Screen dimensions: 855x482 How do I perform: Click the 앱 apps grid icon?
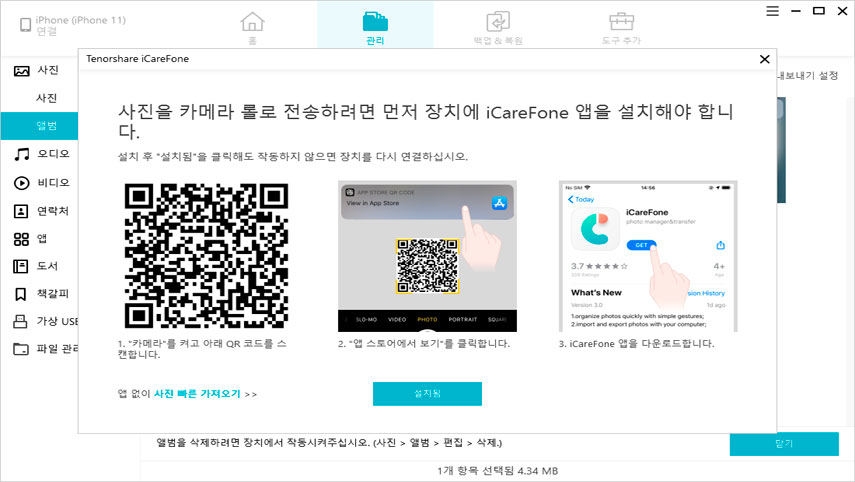click(x=21, y=239)
